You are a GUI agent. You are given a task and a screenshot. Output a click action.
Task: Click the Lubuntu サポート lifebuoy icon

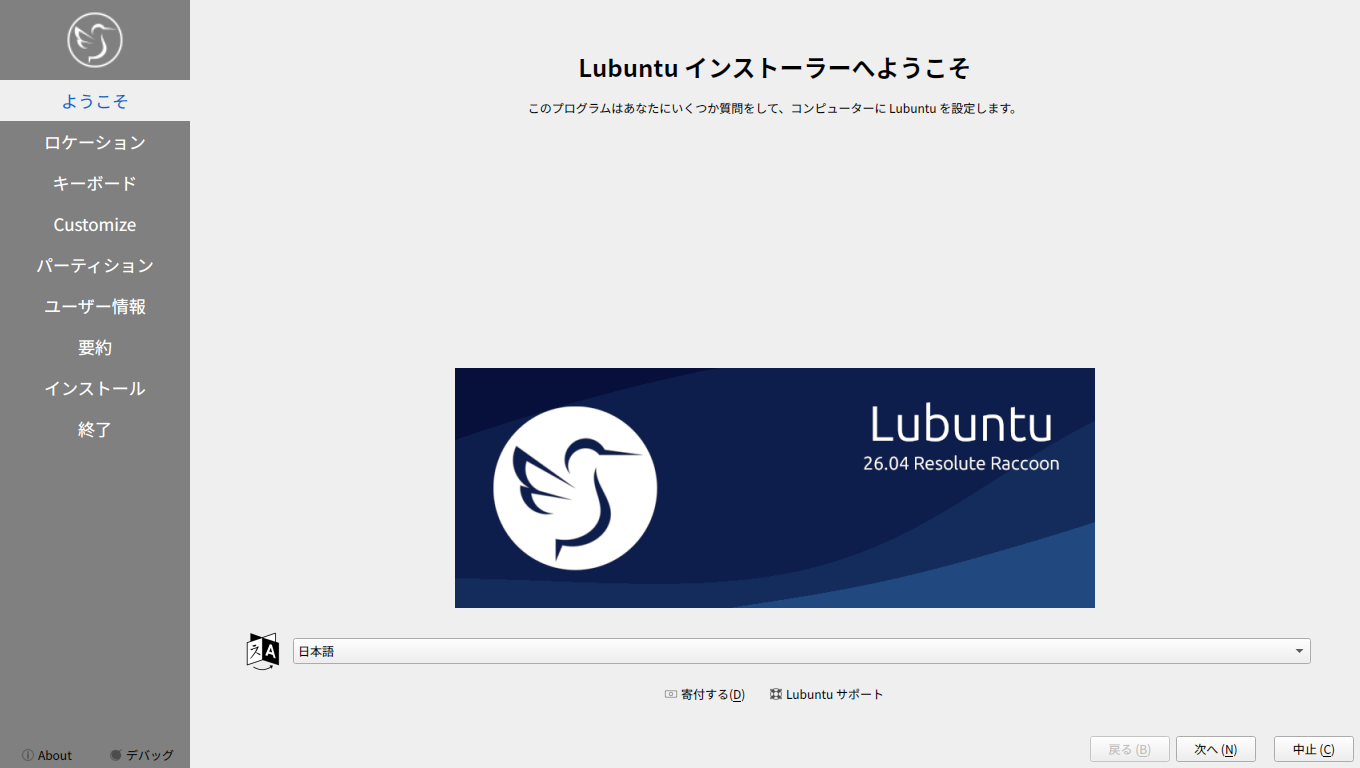(x=776, y=694)
